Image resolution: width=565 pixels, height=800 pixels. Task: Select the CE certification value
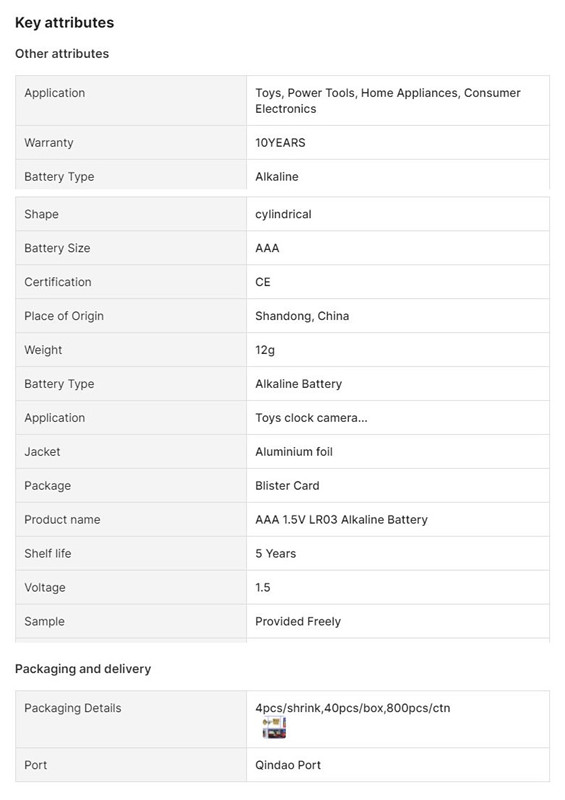click(x=263, y=282)
